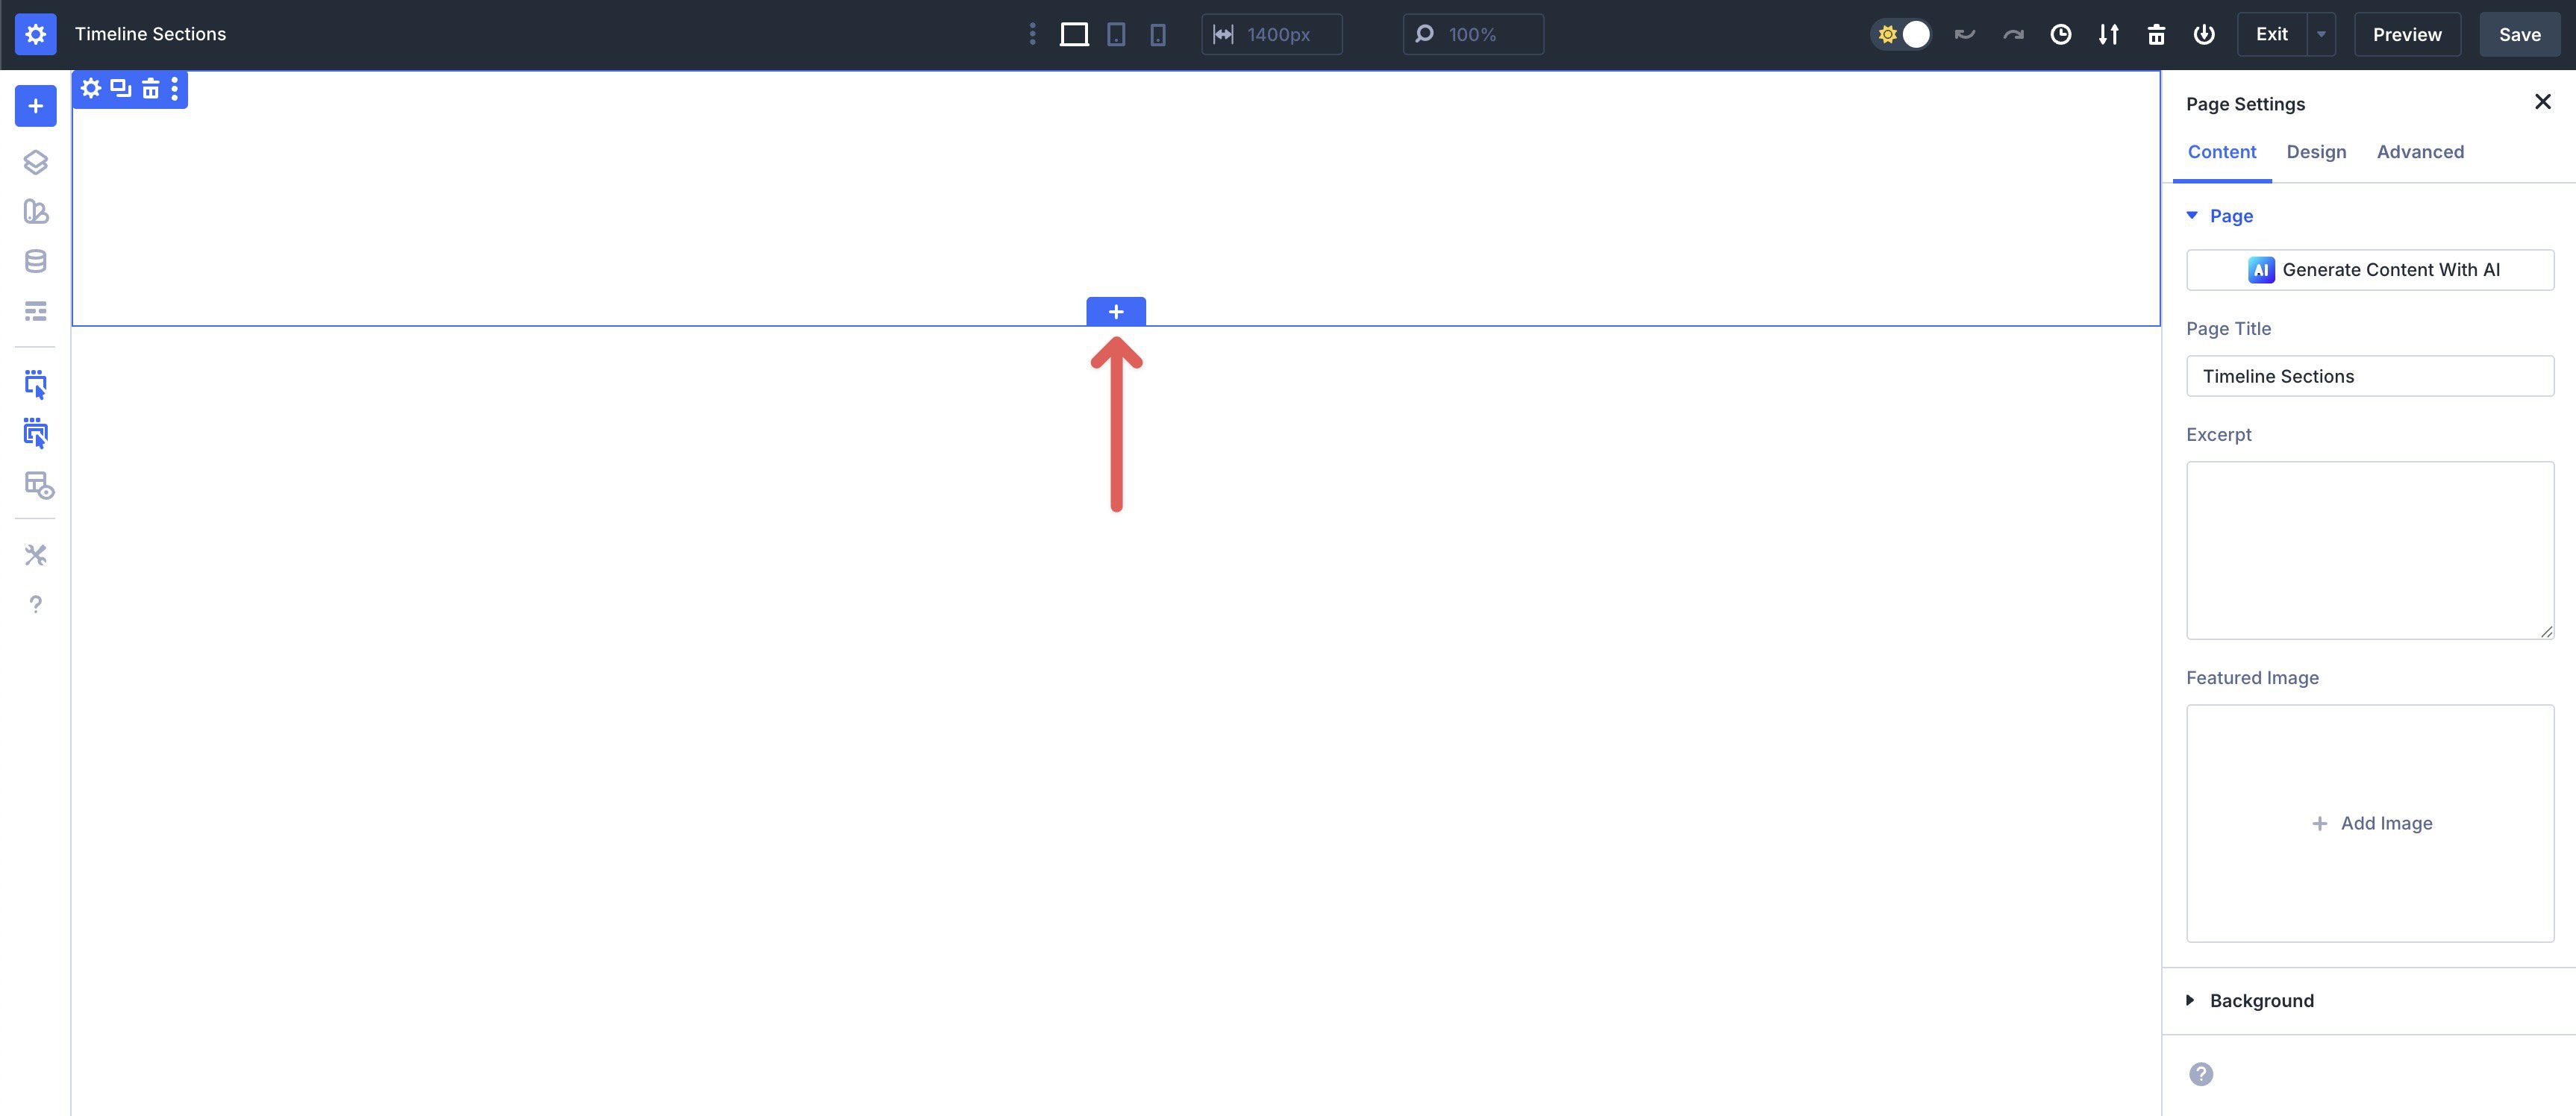Screen dimensions: 2576x1116
Task: Open the Advanced tab
Action: 2420,152
